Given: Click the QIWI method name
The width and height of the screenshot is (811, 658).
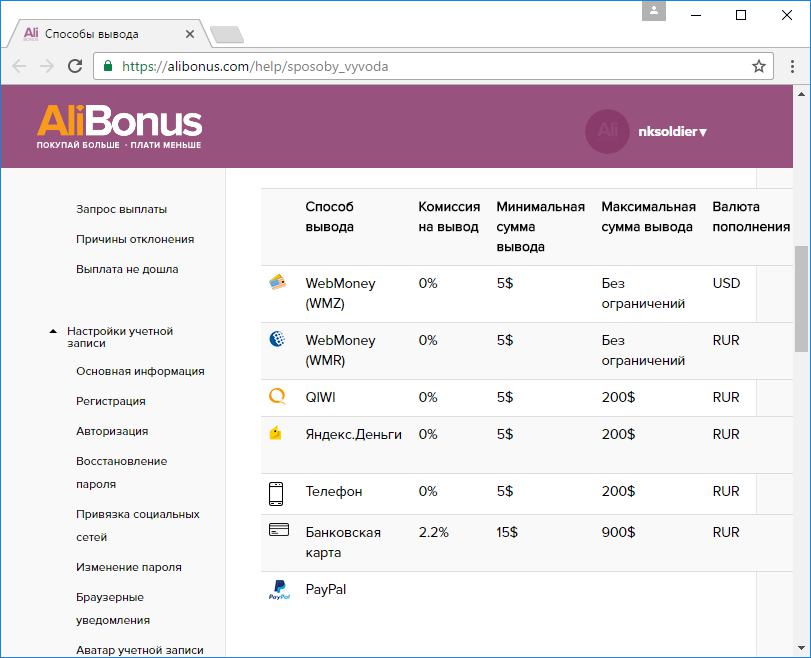Looking at the screenshot, I should coord(321,397).
